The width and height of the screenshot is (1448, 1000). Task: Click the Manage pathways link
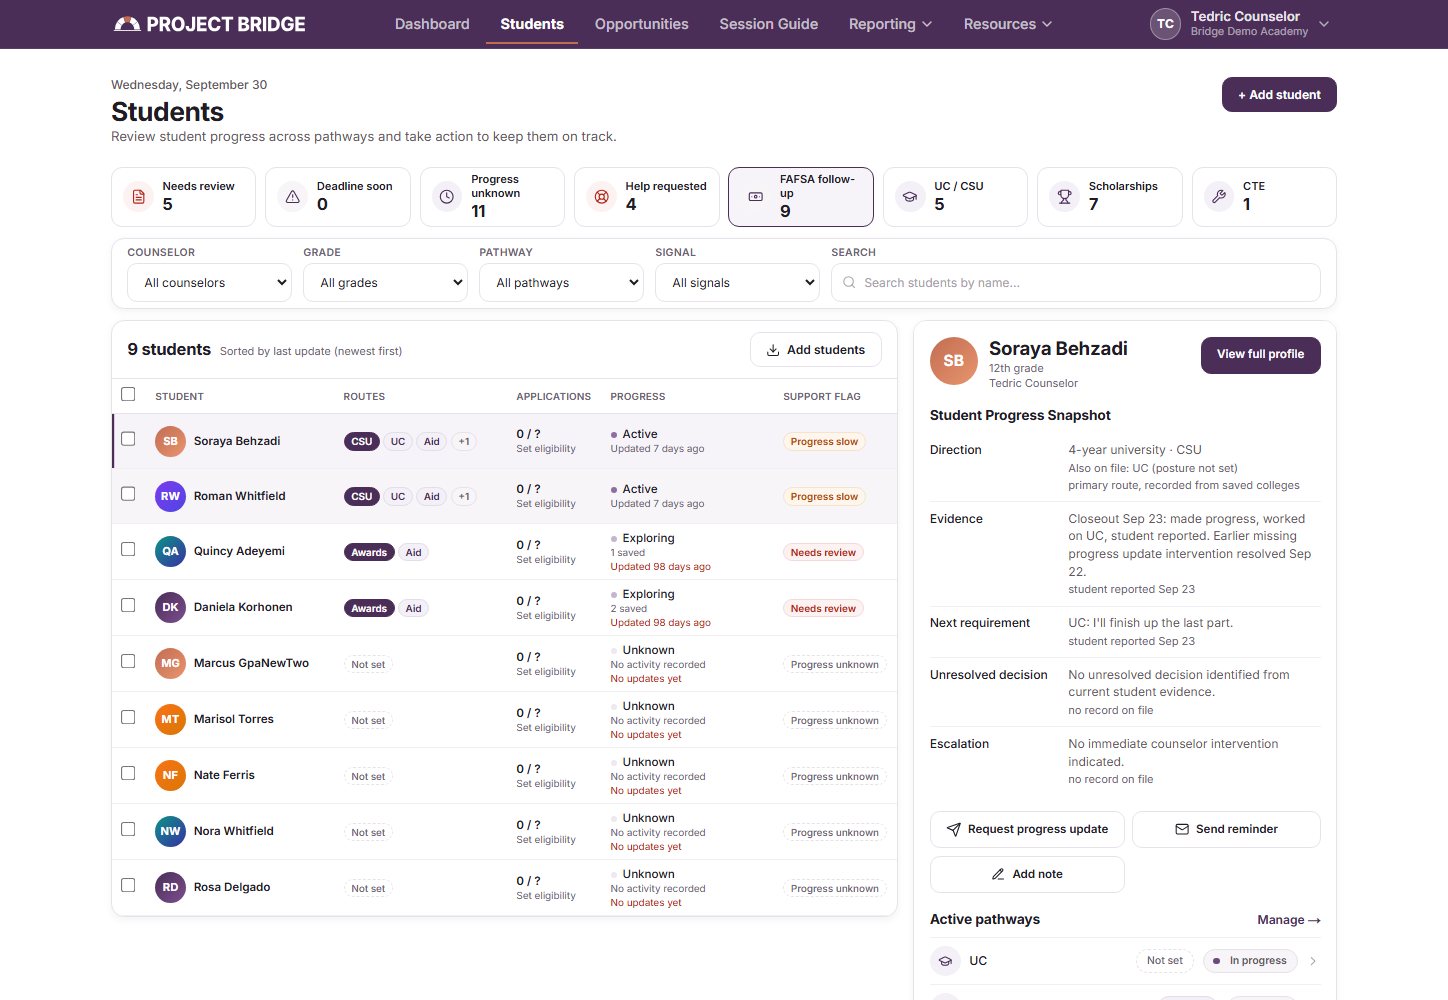(x=1289, y=920)
